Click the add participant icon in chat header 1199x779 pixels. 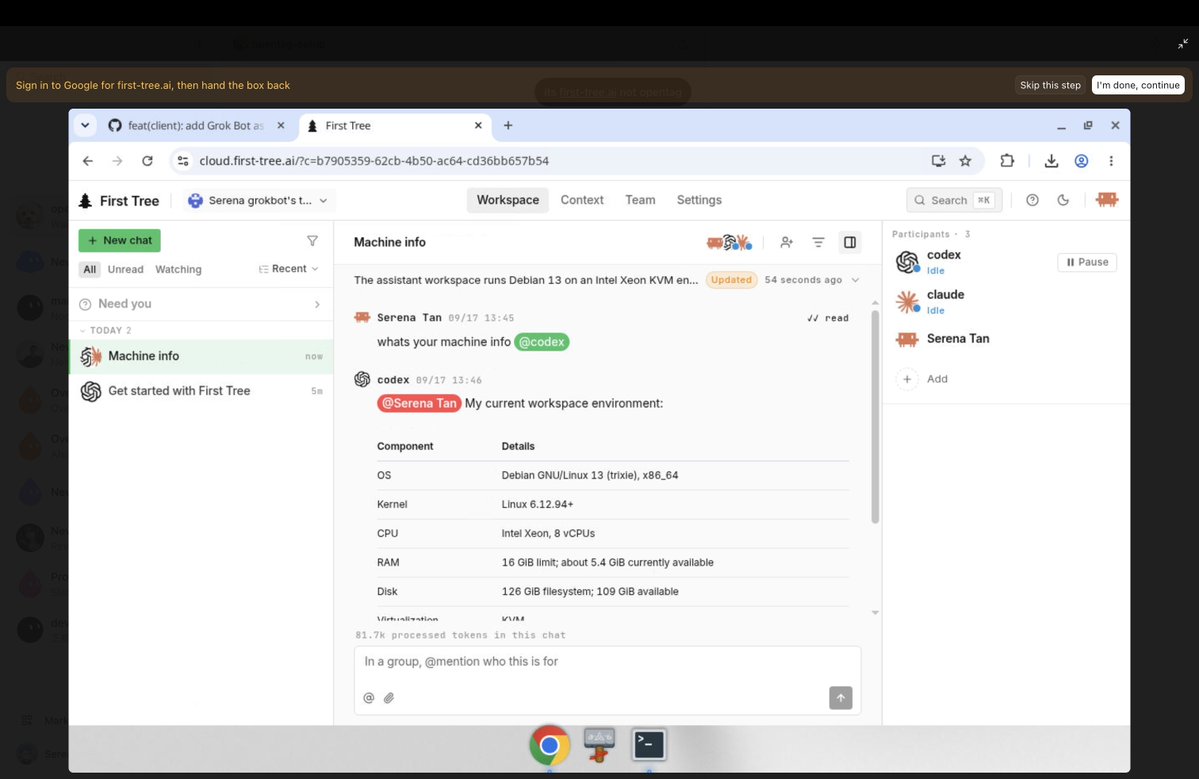pyautogui.click(x=786, y=242)
